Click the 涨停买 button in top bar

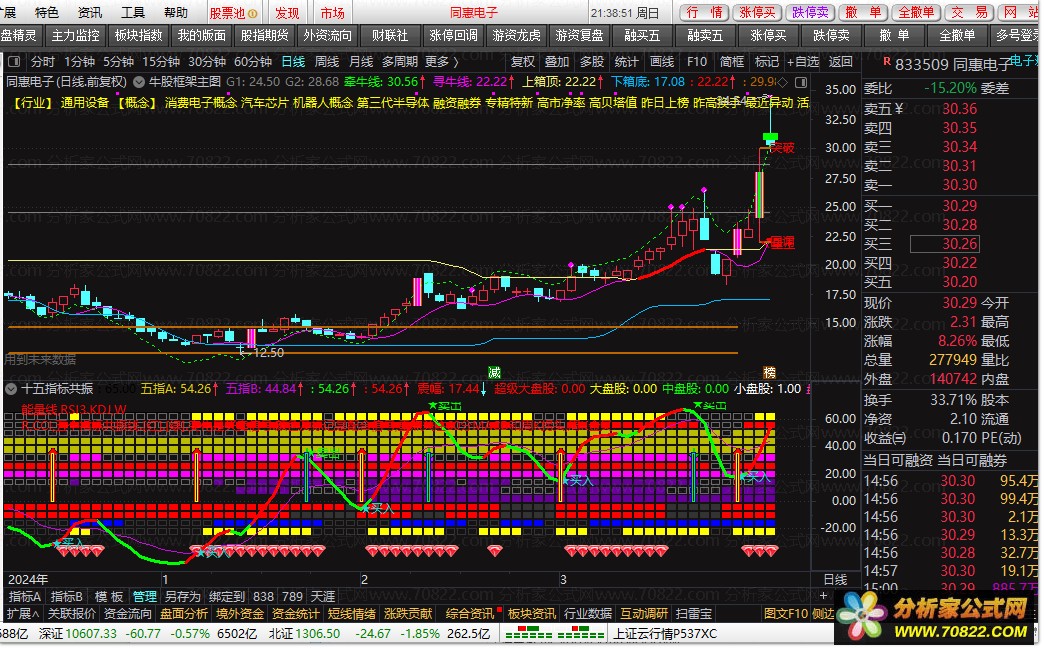(758, 13)
